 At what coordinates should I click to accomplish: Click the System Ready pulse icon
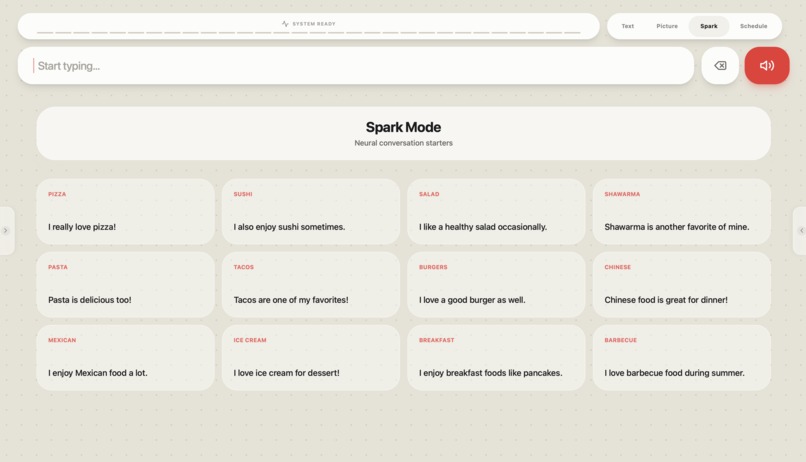point(285,24)
